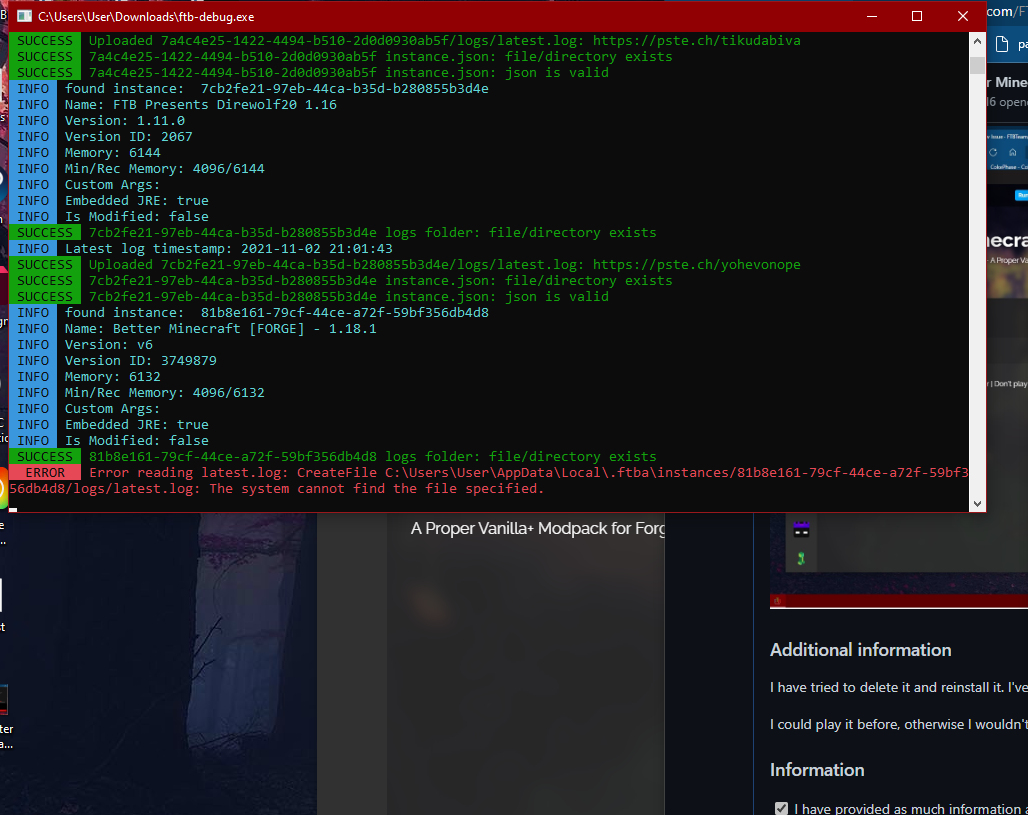Click the 'A Proper Vanilla+ Modpack for Forge' title
The height and width of the screenshot is (816, 1028).
tap(536, 528)
